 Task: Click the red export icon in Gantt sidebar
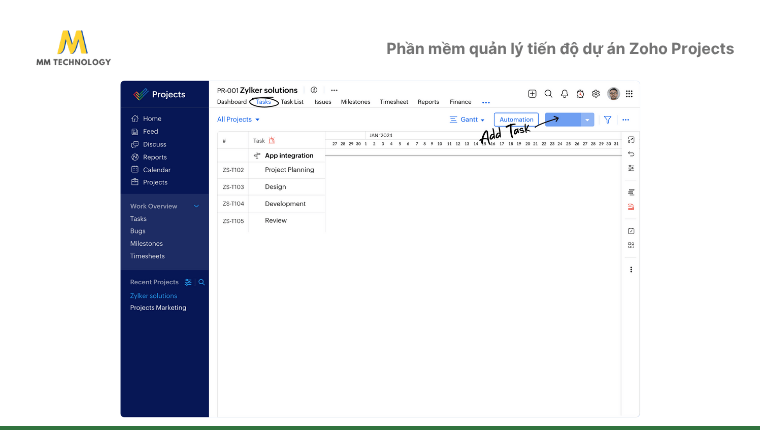(x=631, y=207)
